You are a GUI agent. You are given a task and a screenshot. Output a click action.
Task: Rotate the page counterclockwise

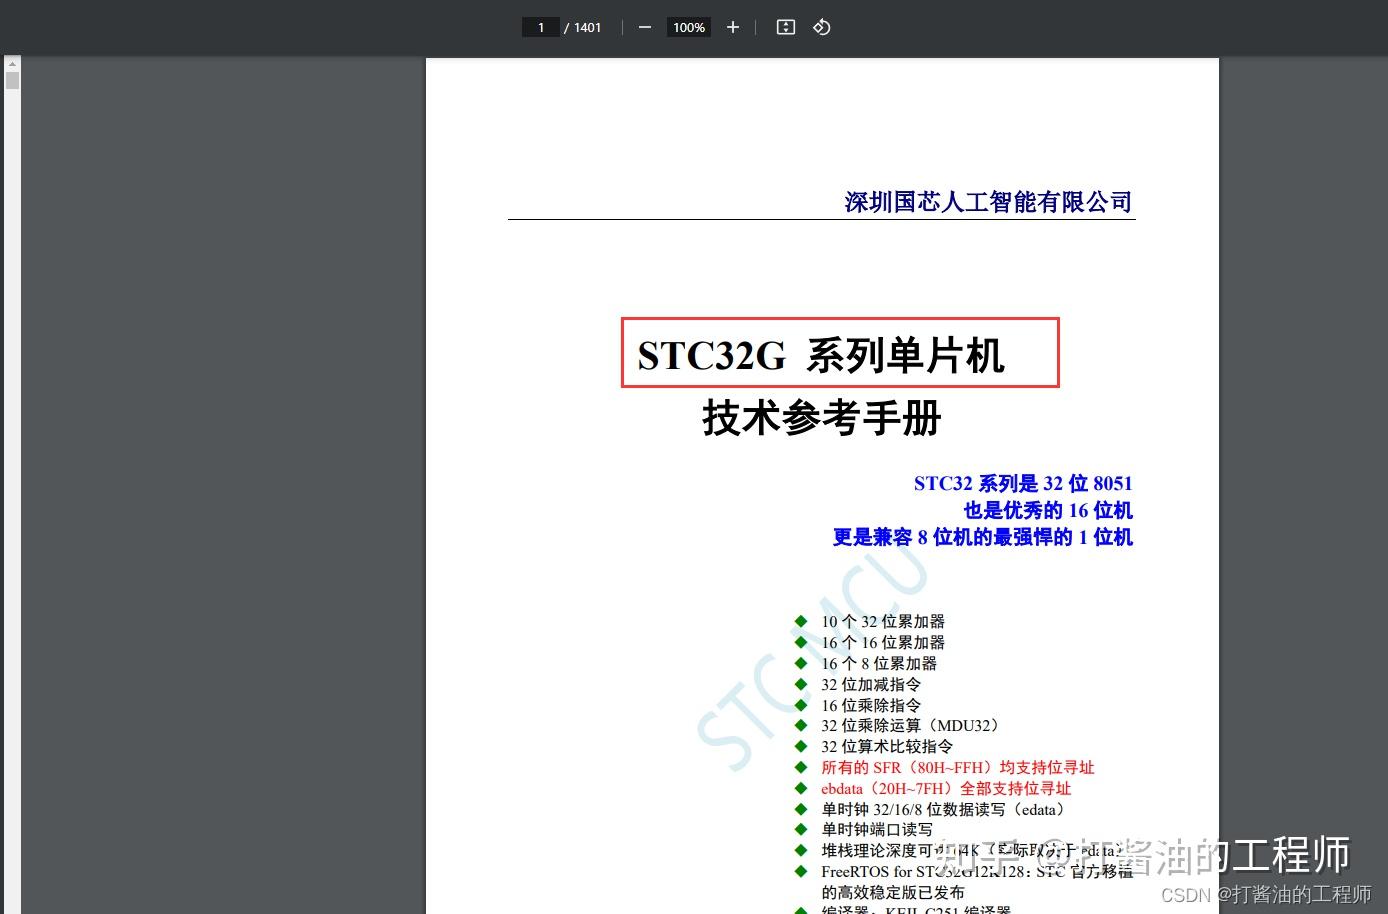[821, 27]
